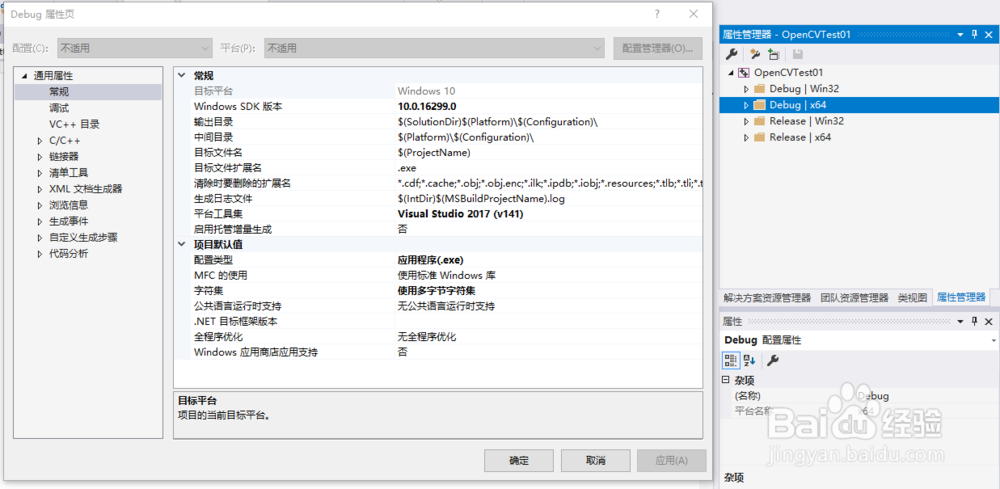Click the help question mark in dialog title

[x=658, y=14]
